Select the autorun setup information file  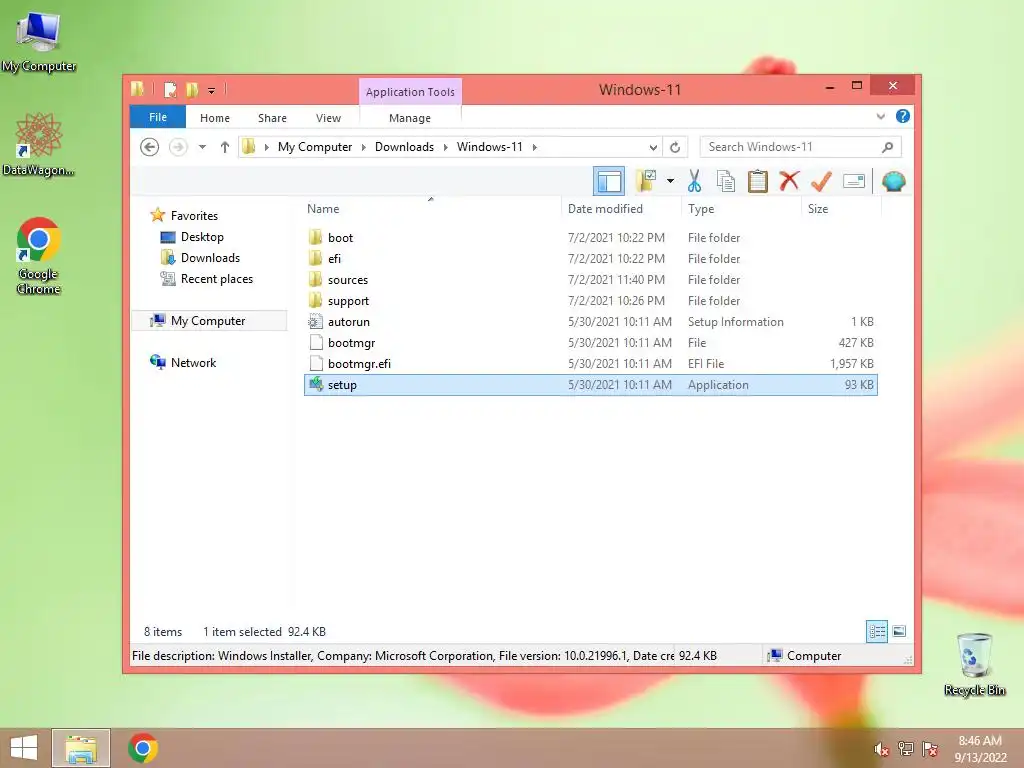(x=590, y=322)
